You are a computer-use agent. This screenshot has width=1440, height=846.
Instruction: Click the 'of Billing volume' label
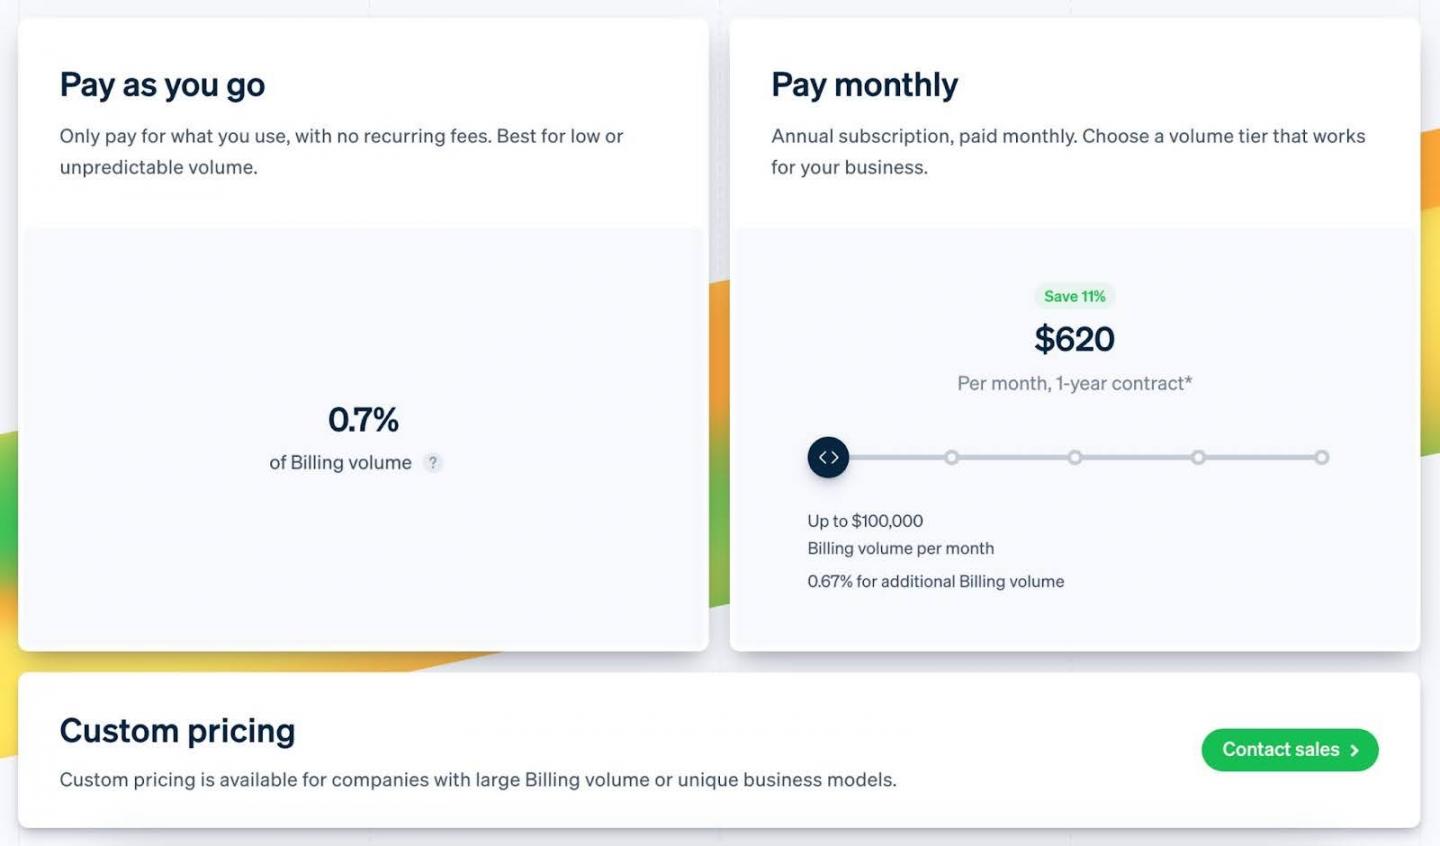click(340, 463)
